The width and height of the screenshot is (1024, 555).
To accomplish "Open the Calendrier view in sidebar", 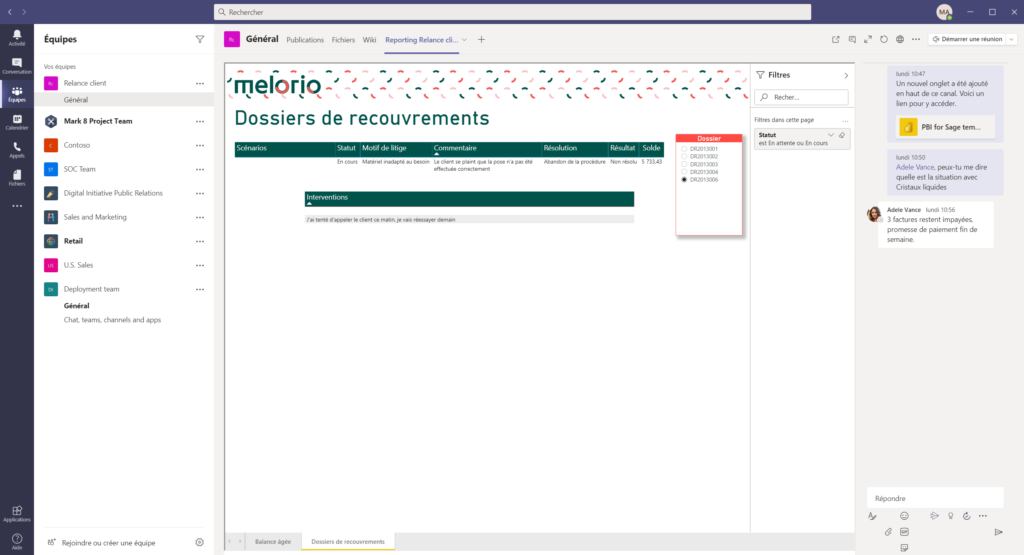I will click(x=17, y=122).
